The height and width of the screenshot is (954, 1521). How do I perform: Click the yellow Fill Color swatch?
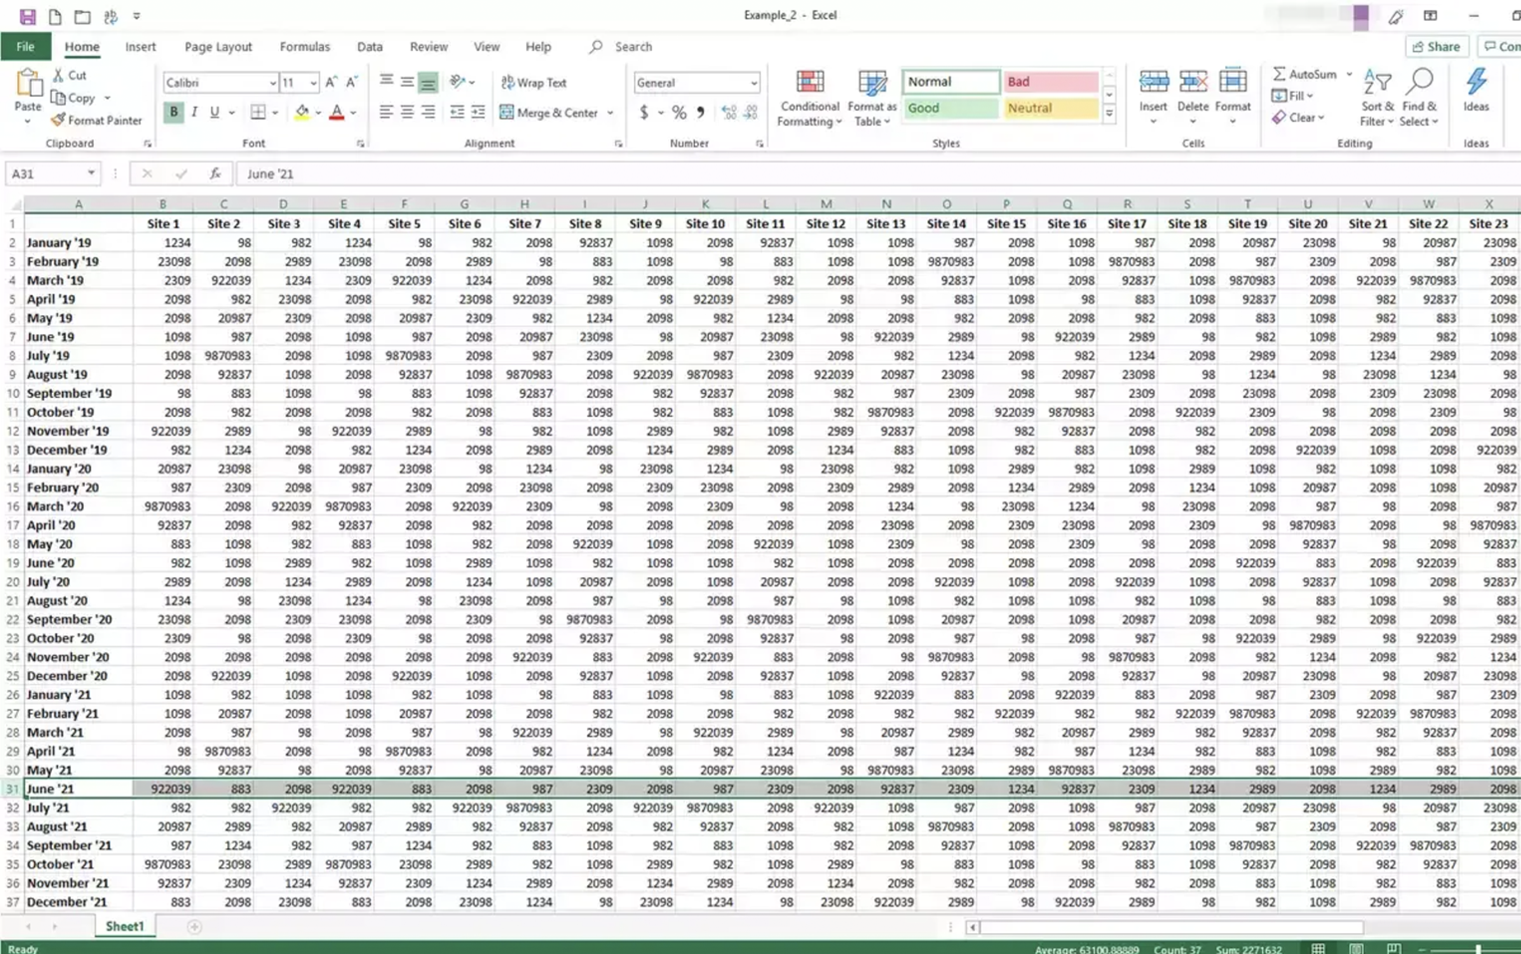[301, 113]
